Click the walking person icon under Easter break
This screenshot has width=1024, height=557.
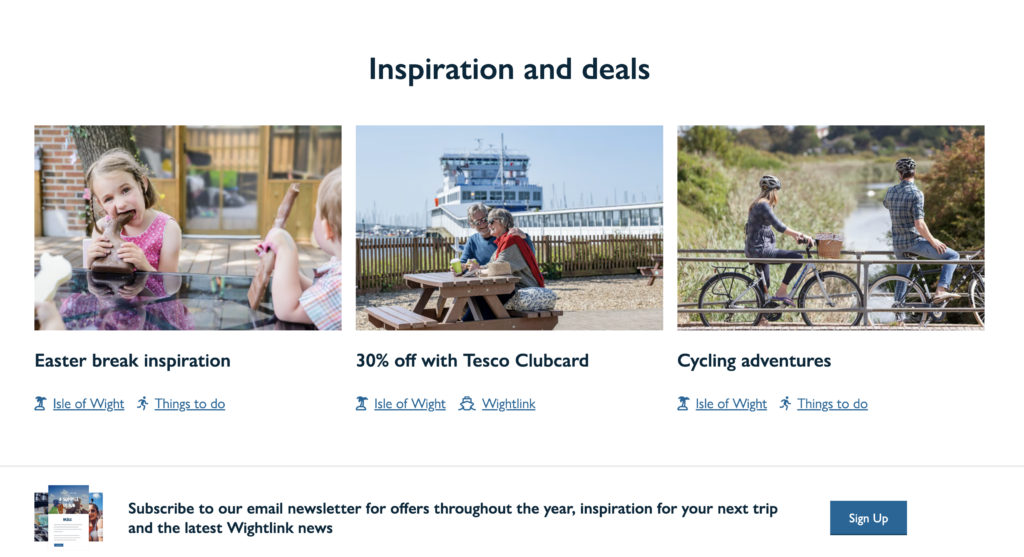(x=143, y=404)
